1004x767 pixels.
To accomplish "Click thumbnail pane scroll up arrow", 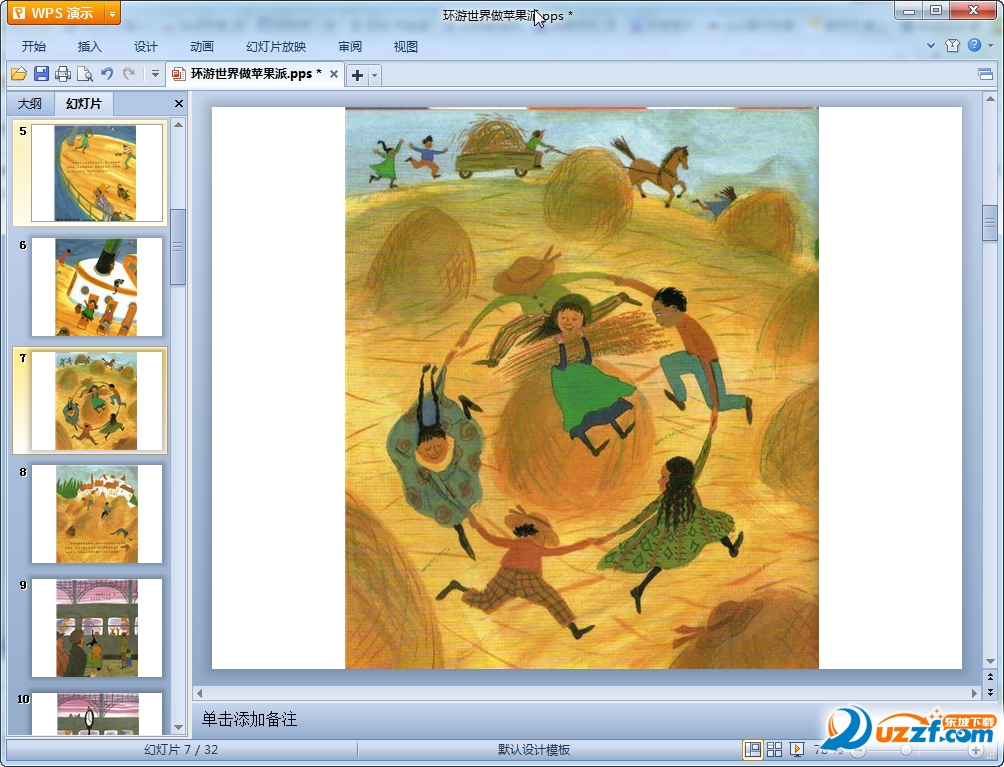I will pos(179,125).
